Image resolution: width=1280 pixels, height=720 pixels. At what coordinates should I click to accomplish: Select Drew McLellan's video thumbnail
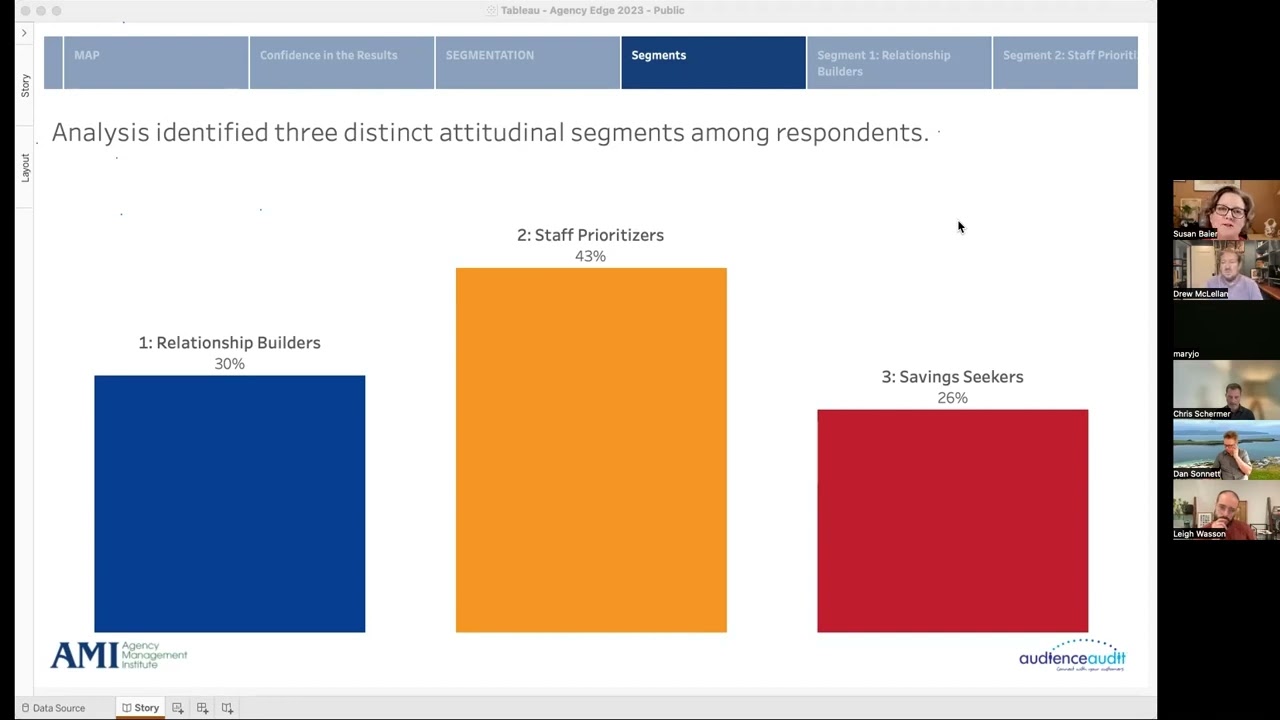[1226, 269]
